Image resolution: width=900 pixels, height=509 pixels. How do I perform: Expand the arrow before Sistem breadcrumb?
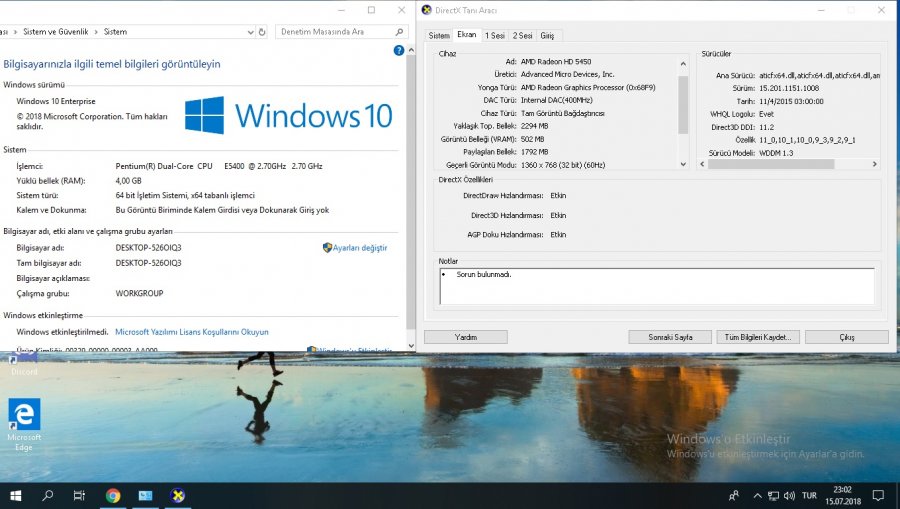click(x=96, y=32)
